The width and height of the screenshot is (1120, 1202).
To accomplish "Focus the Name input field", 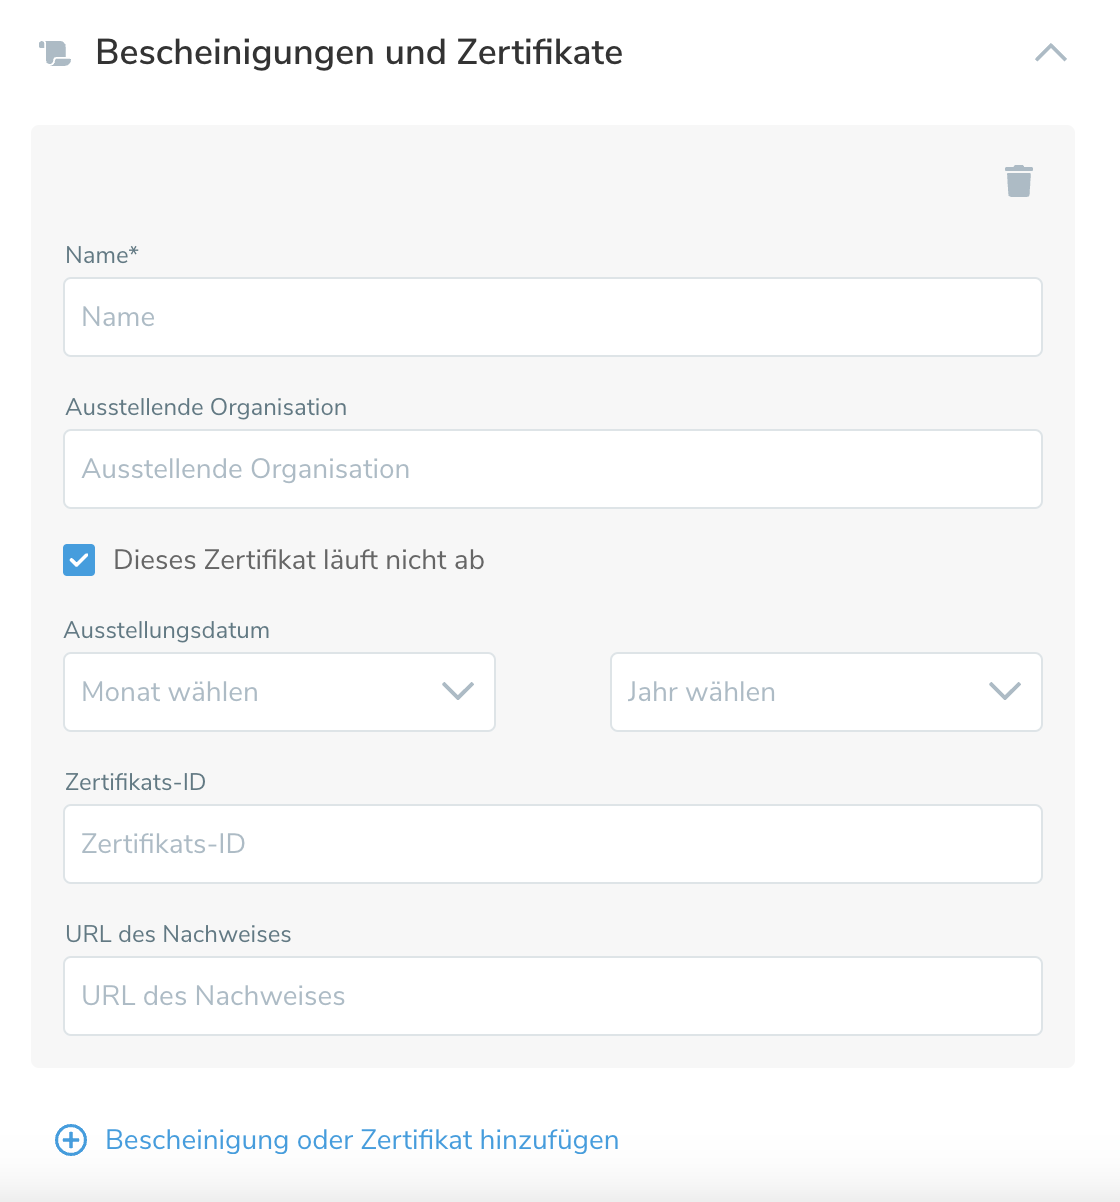I will [x=552, y=317].
